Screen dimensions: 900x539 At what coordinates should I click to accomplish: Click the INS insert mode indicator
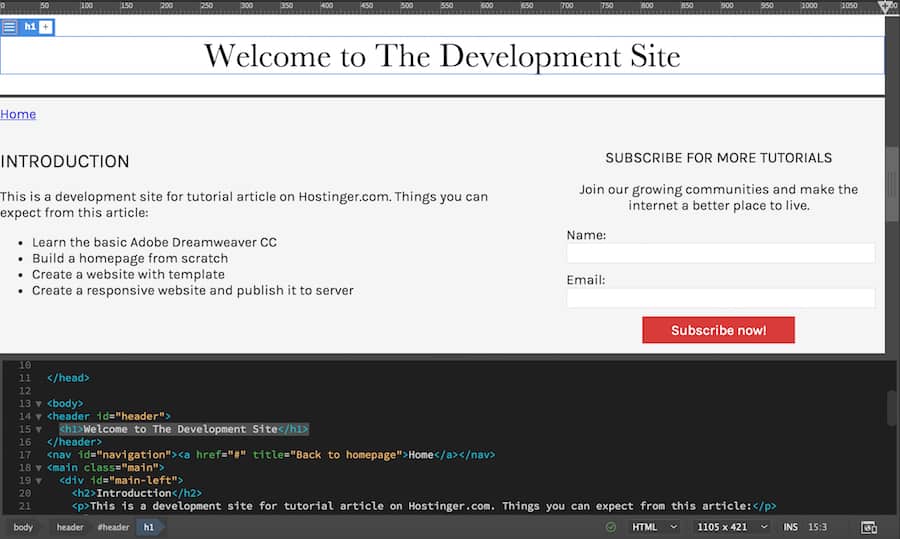791,527
